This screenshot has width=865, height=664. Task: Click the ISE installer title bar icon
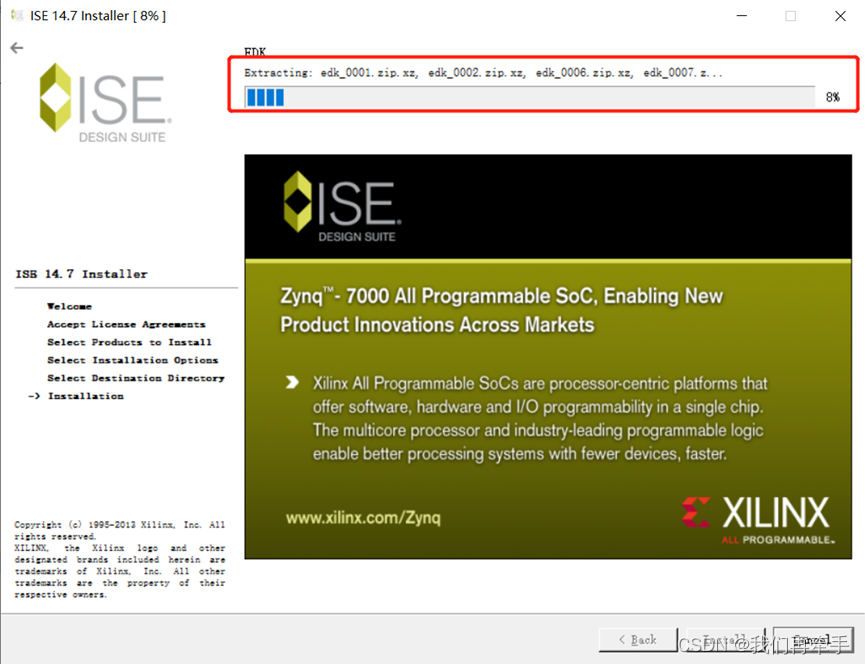(x=18, y=15)
